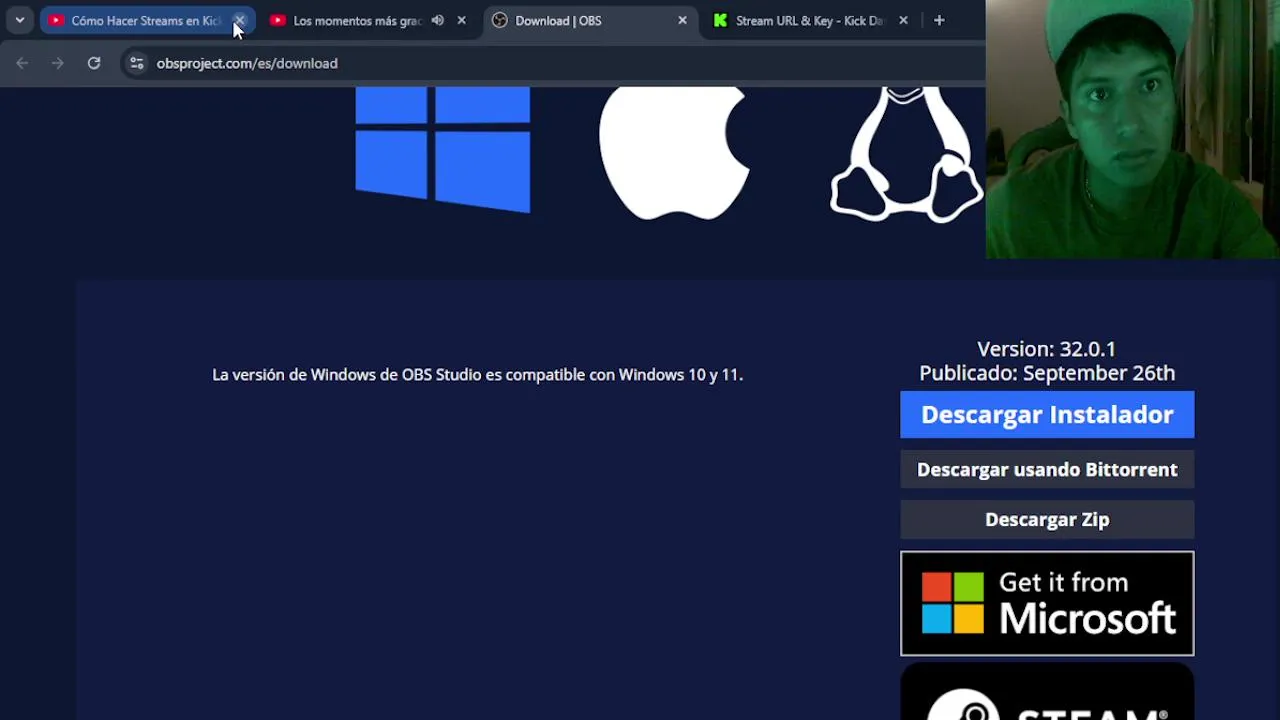Open the Steam store badge
This screenshot has width=1280, height=720.
(x=1047, y=692)
